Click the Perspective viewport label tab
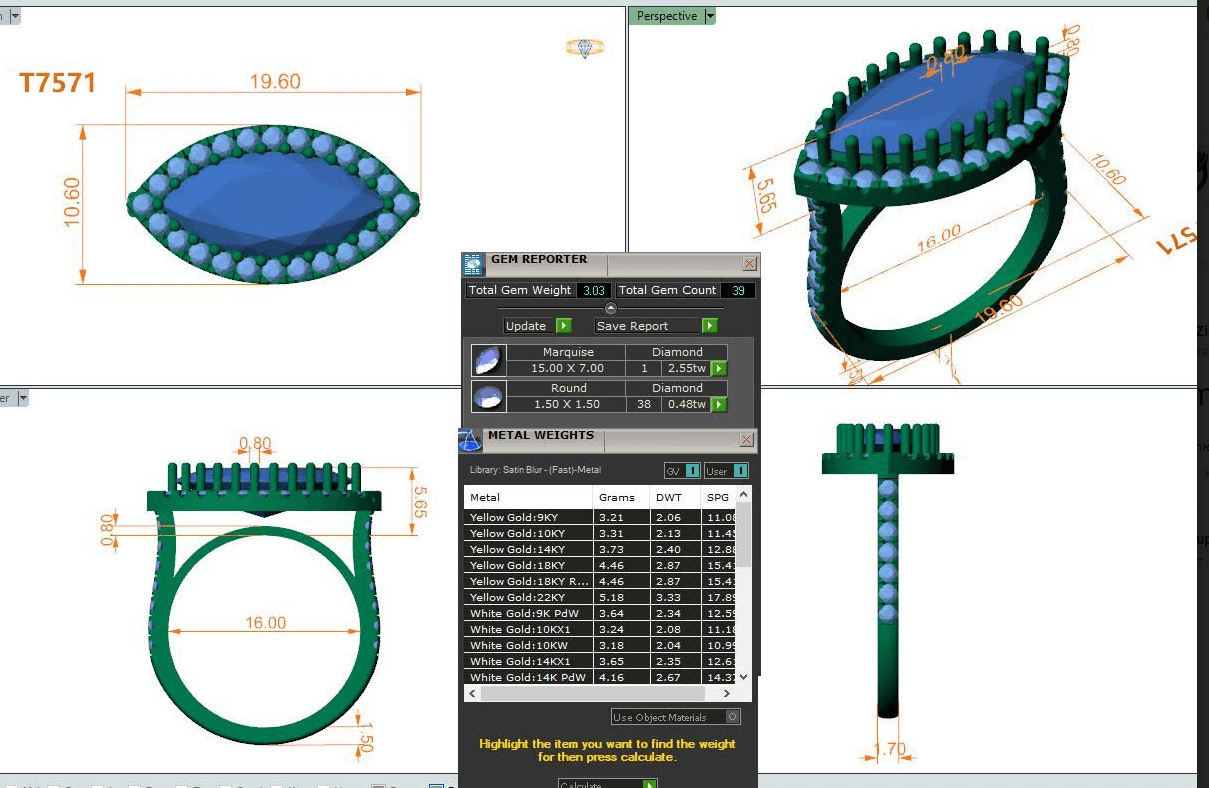This screenshot has width=1209, height=788. click(666, 16)
